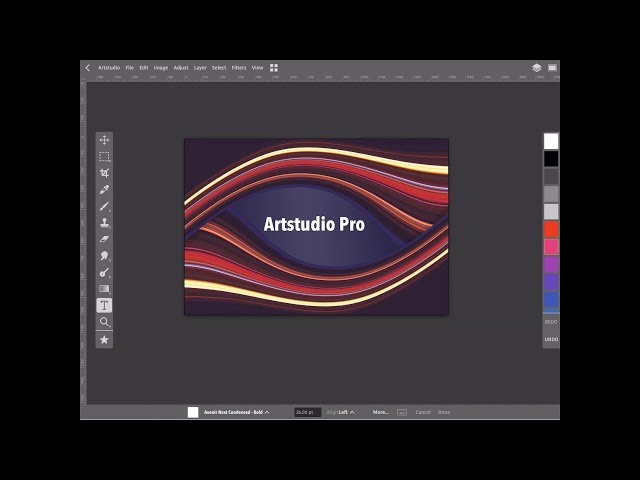Select the Dodge/Burn tool below Smudge

click(104, 273)
